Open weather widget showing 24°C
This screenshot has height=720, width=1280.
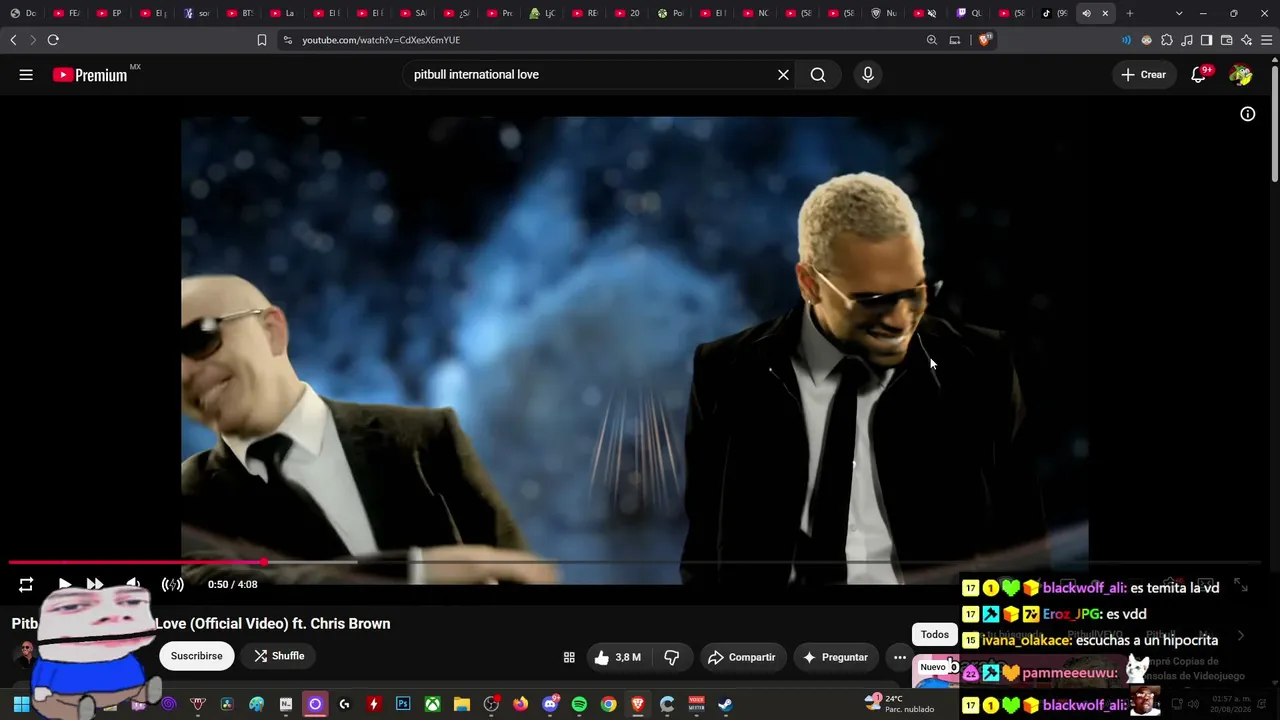click(x=900, y=704)
